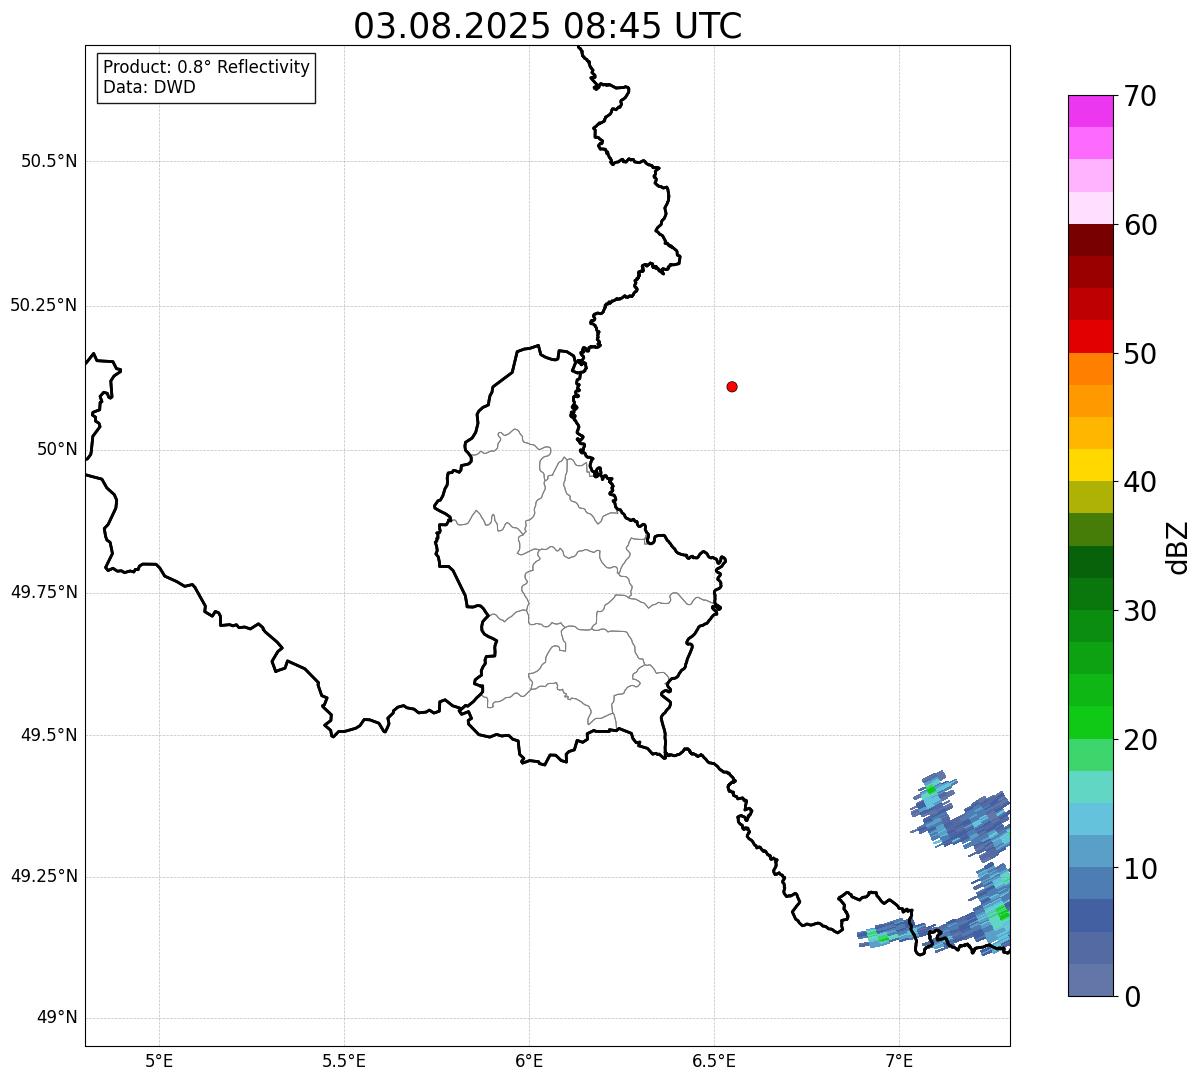This screenshot has height=1081, width=1202.
Task: Click the 6.5°E longitude label
Action: click(x=714, y=1060)
